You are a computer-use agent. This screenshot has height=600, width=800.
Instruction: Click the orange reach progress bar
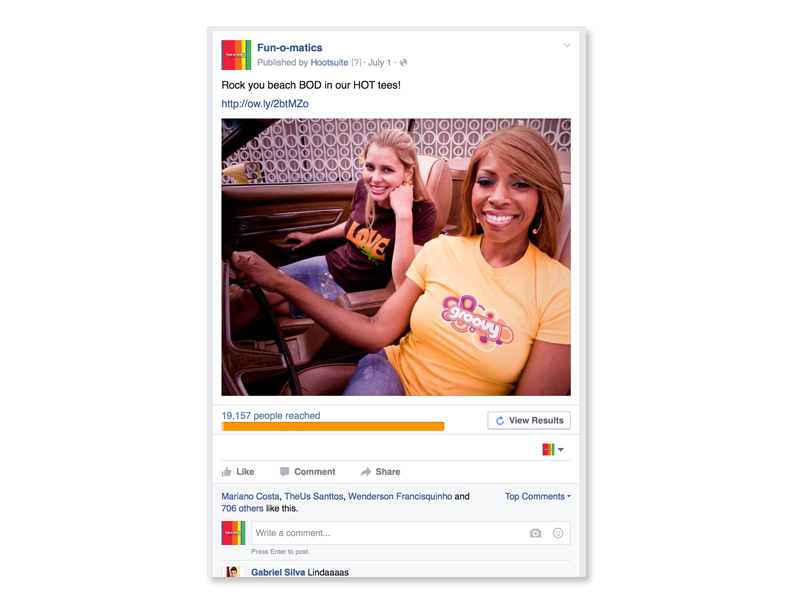click(333, 427)
